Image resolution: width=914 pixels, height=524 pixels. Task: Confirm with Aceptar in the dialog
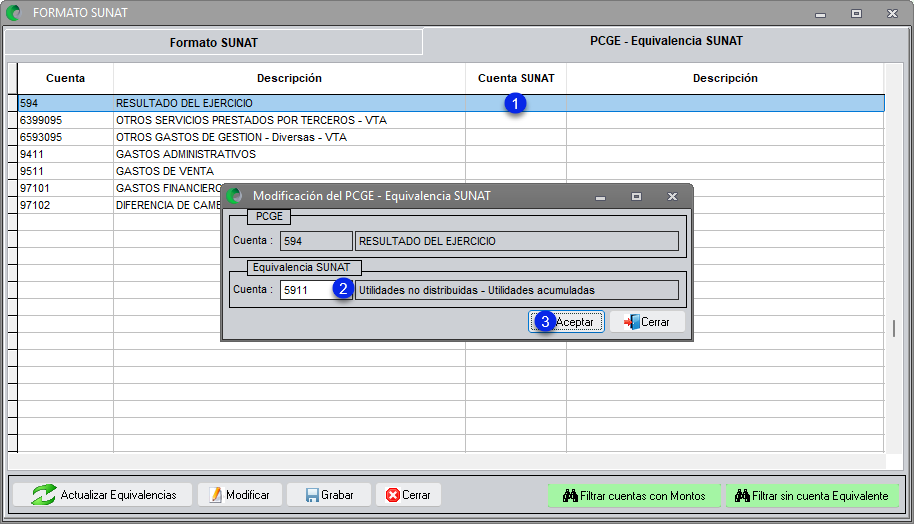click(x=566, y=322)
